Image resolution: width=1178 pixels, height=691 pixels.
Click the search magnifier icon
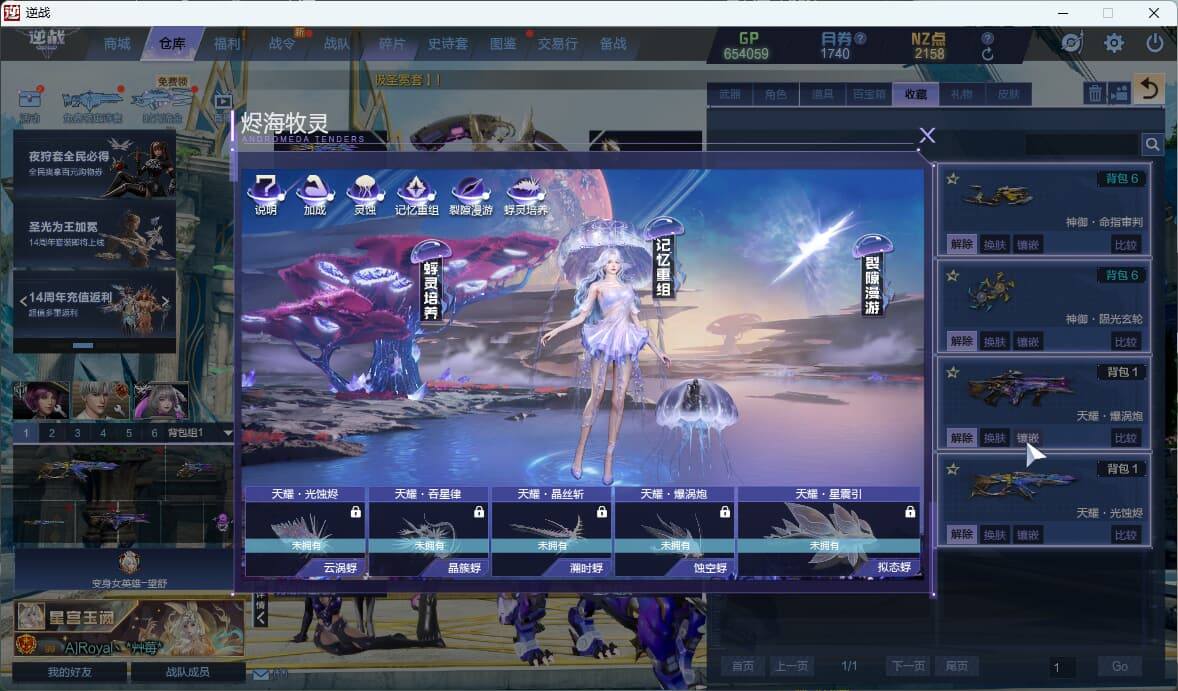1152,143
